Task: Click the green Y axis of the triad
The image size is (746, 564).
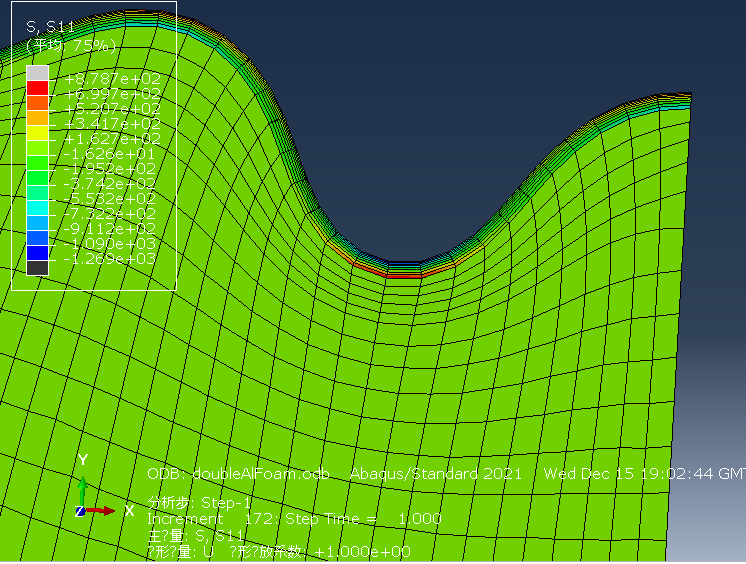Action: pyautogui.click(x=83, y=487)
